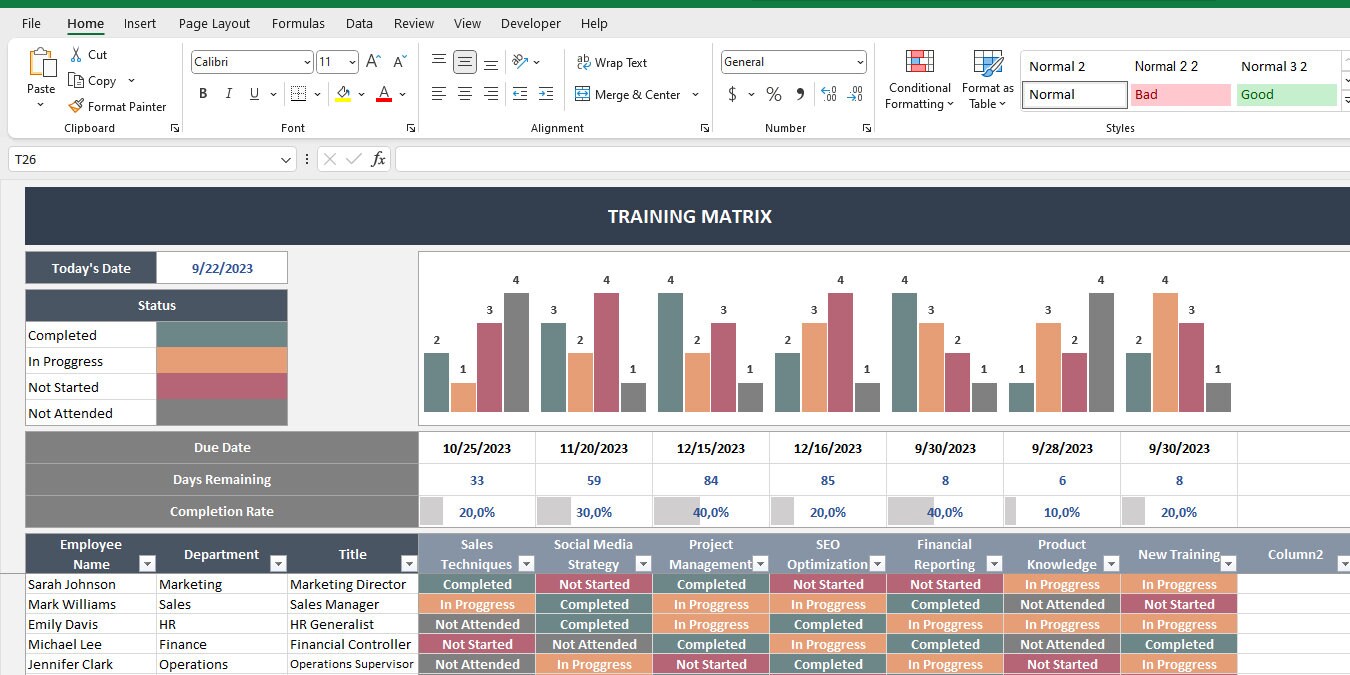Apply percent style icon
Image resolution: width=1350 pixels, height=675 pixels.
(x=774, y=94)
